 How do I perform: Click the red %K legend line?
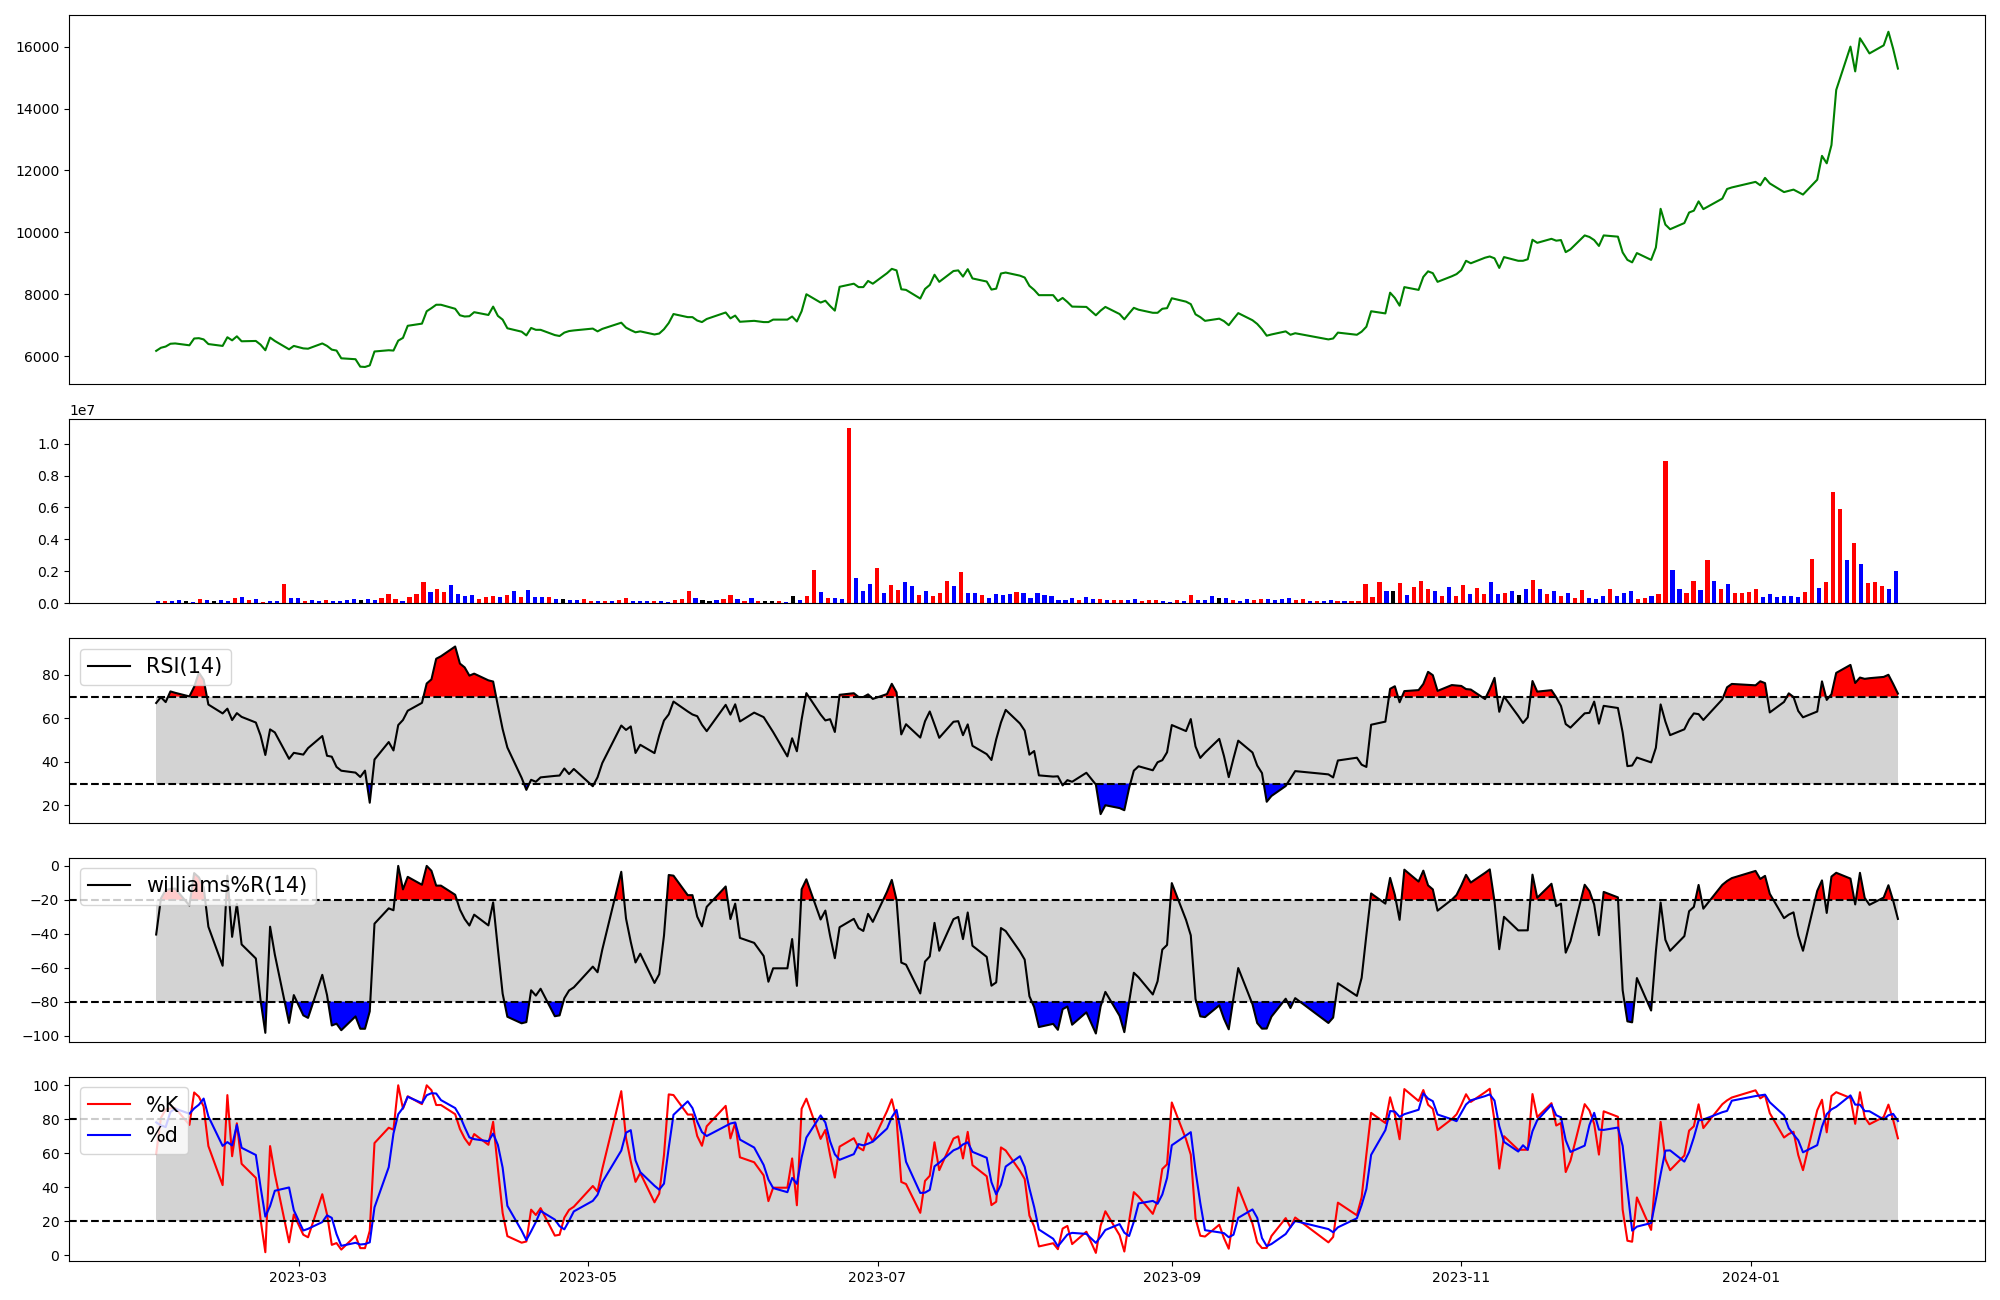pos(109,1104)
